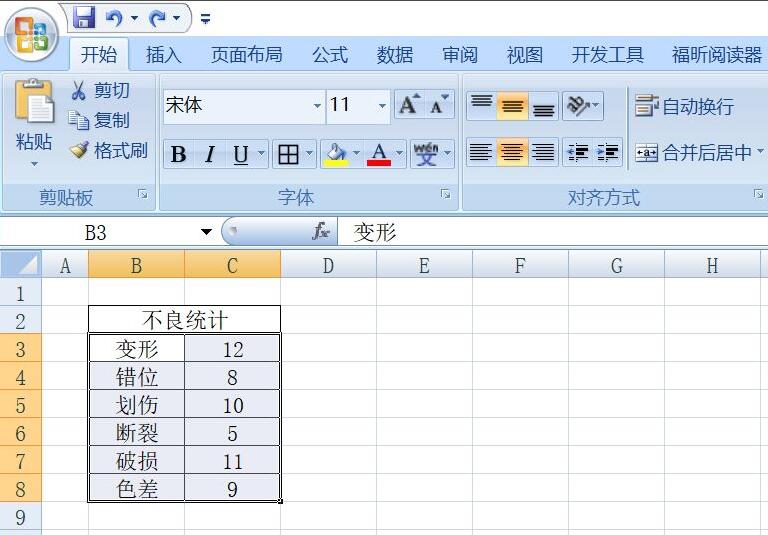Set top vertical alignment
This screenshot has width=768, height=535.
[x=481, y=105]
